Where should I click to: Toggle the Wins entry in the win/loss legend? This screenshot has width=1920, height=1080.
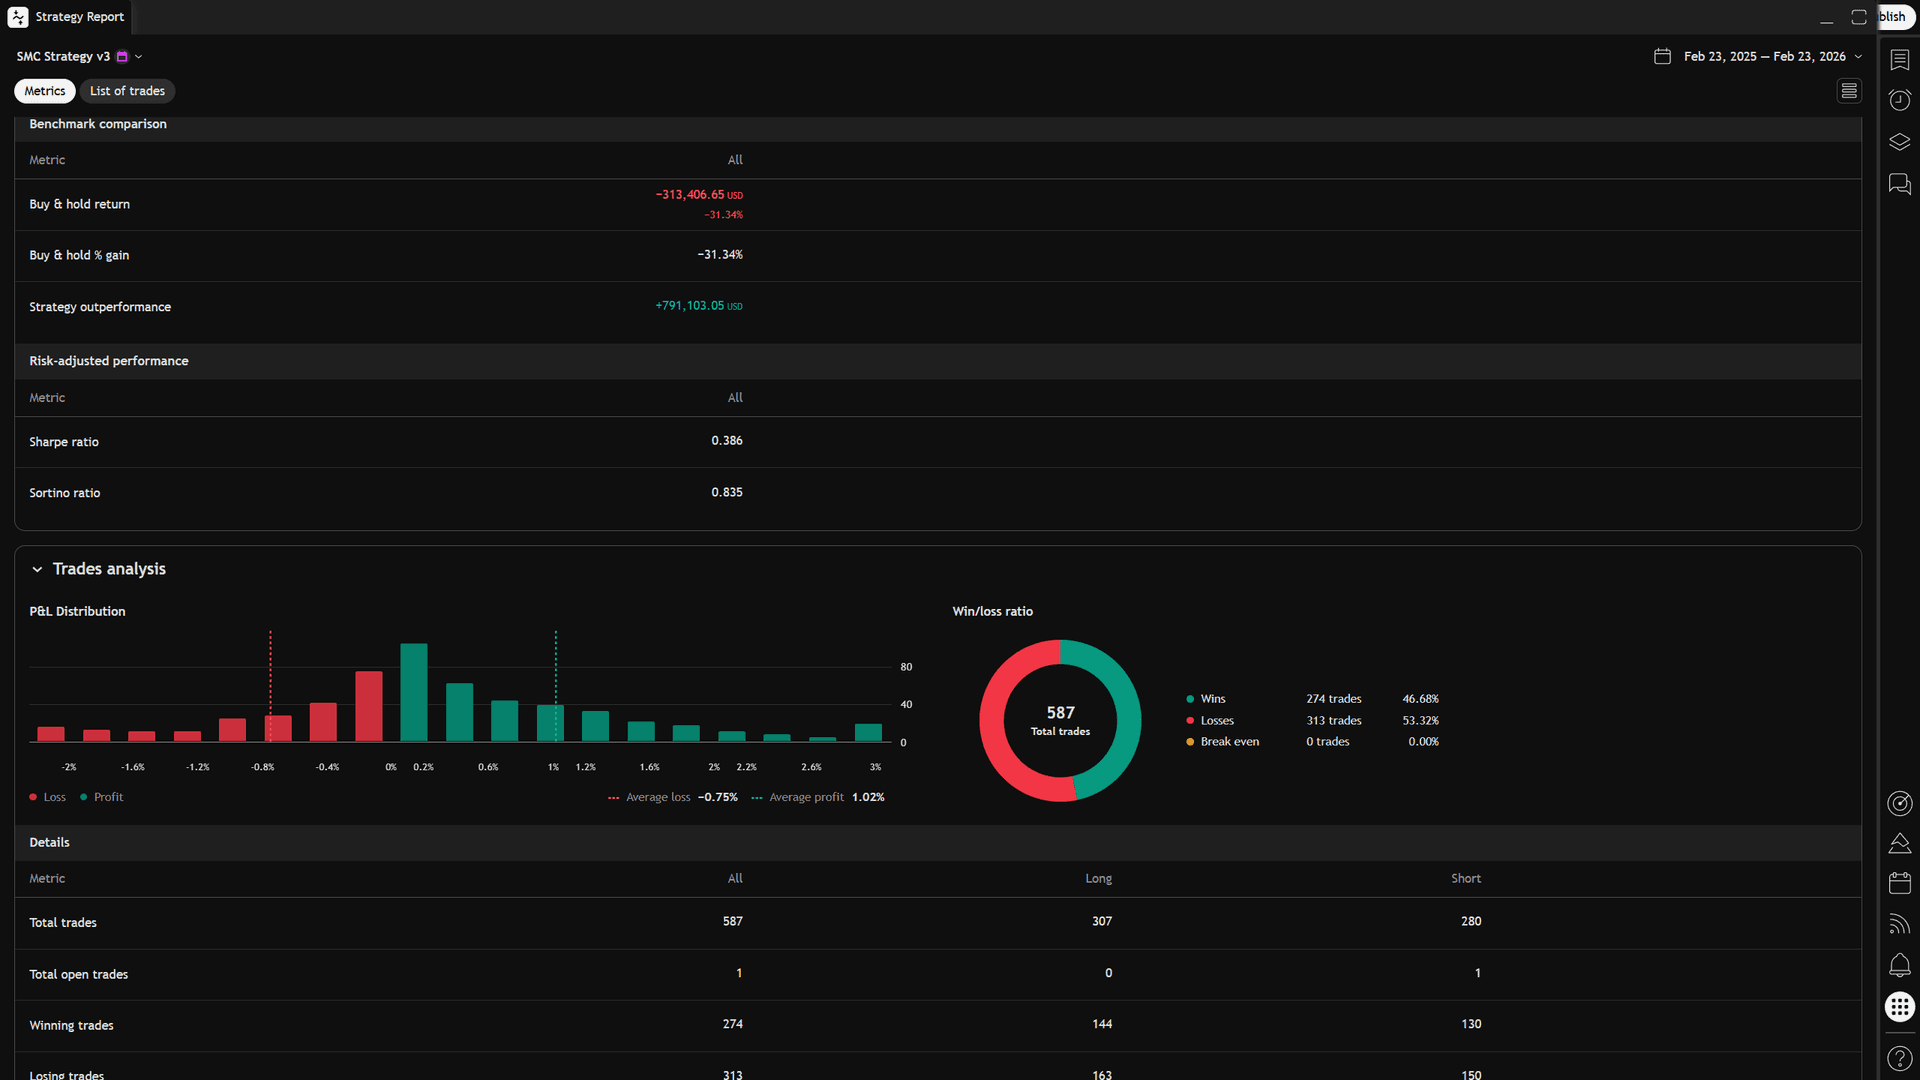1212,698
